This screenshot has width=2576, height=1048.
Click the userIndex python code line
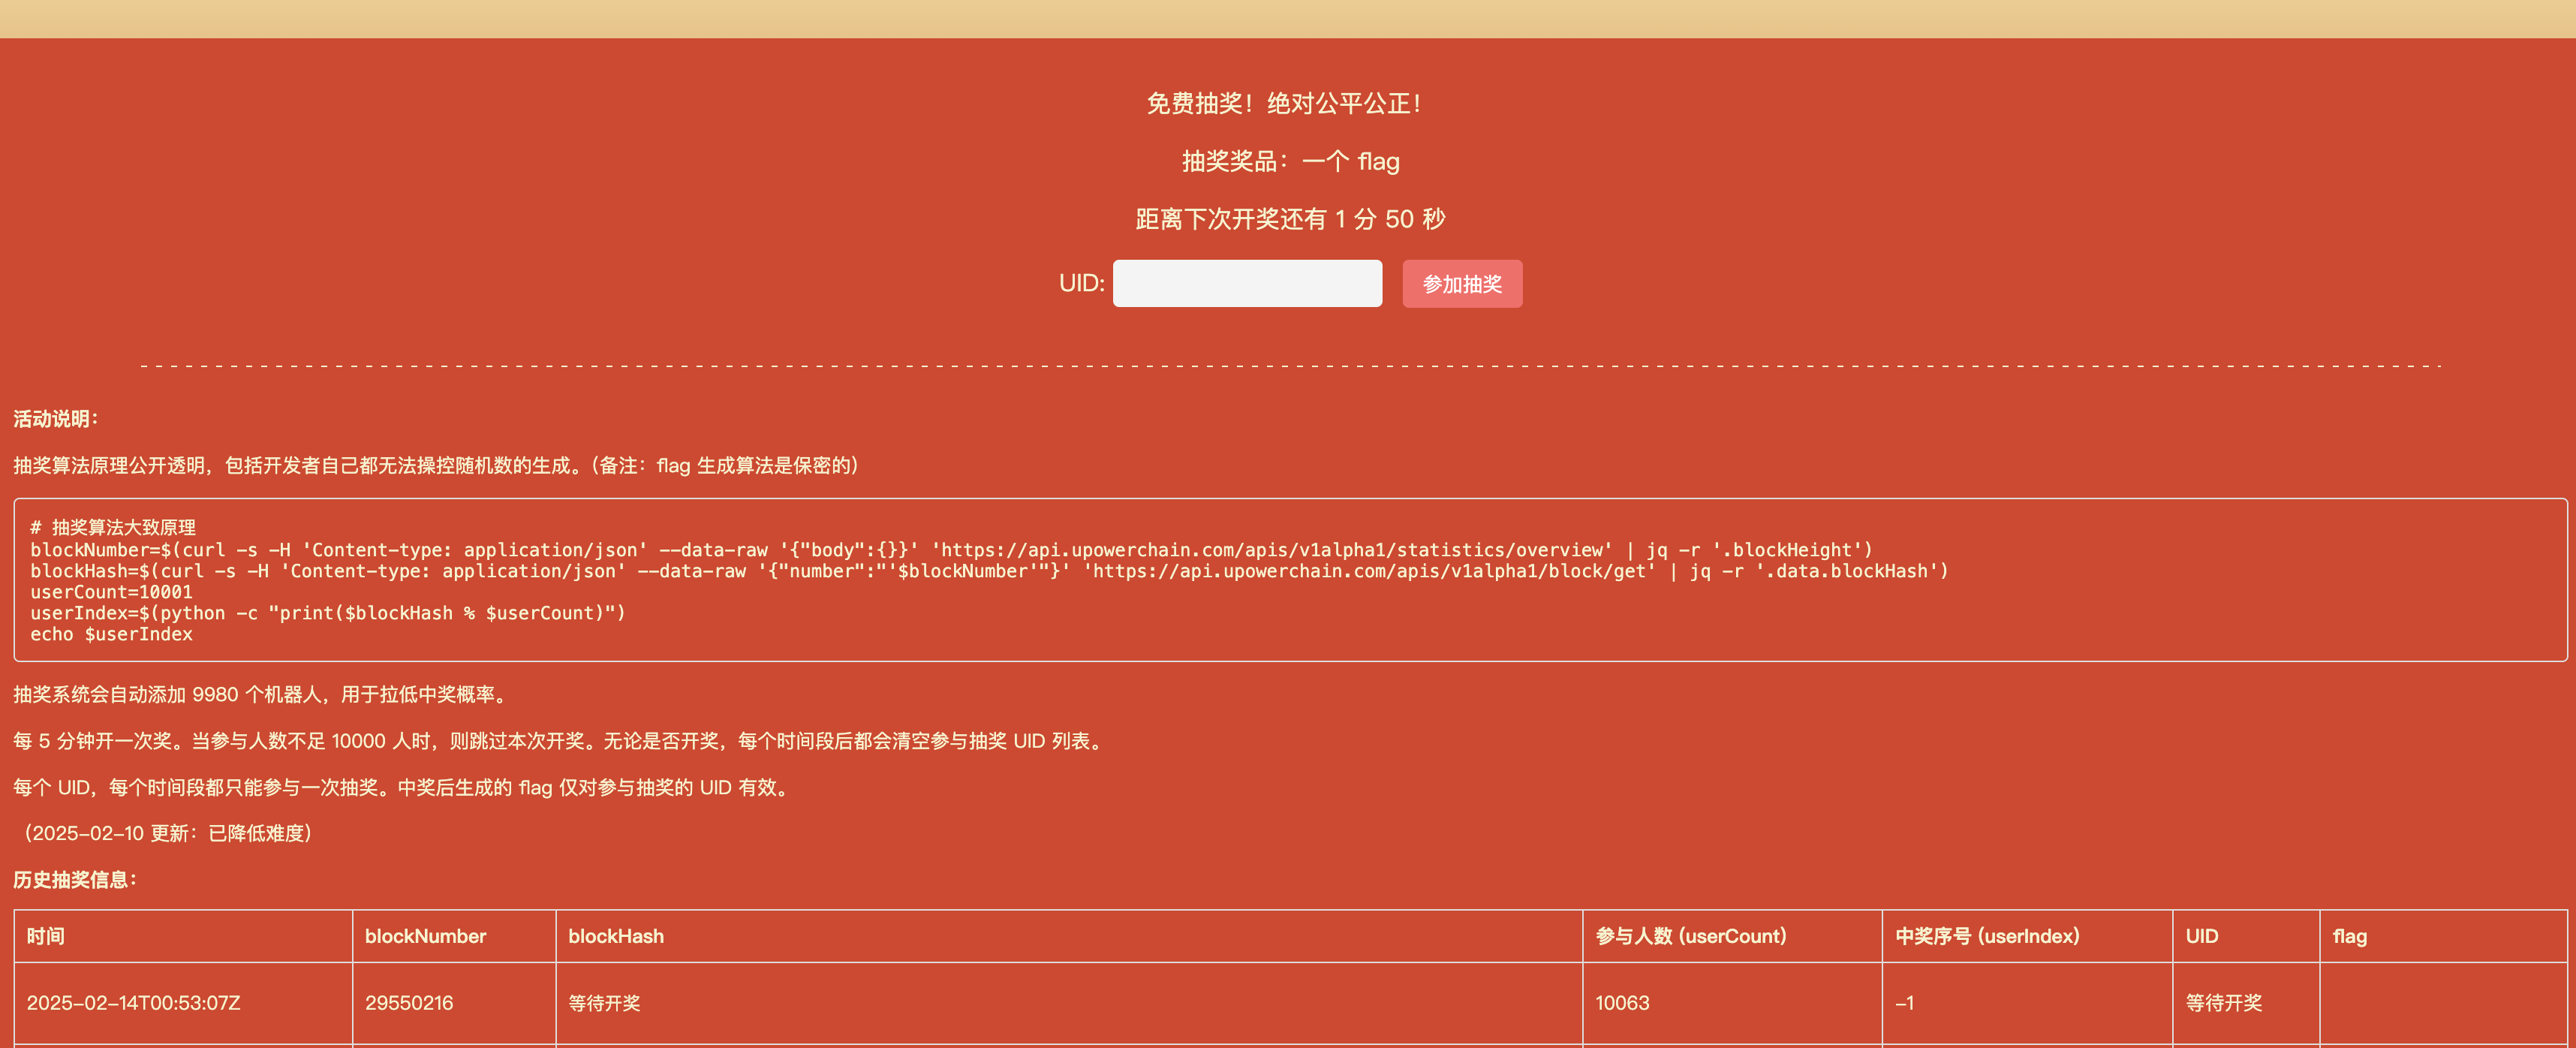point(328,613)
